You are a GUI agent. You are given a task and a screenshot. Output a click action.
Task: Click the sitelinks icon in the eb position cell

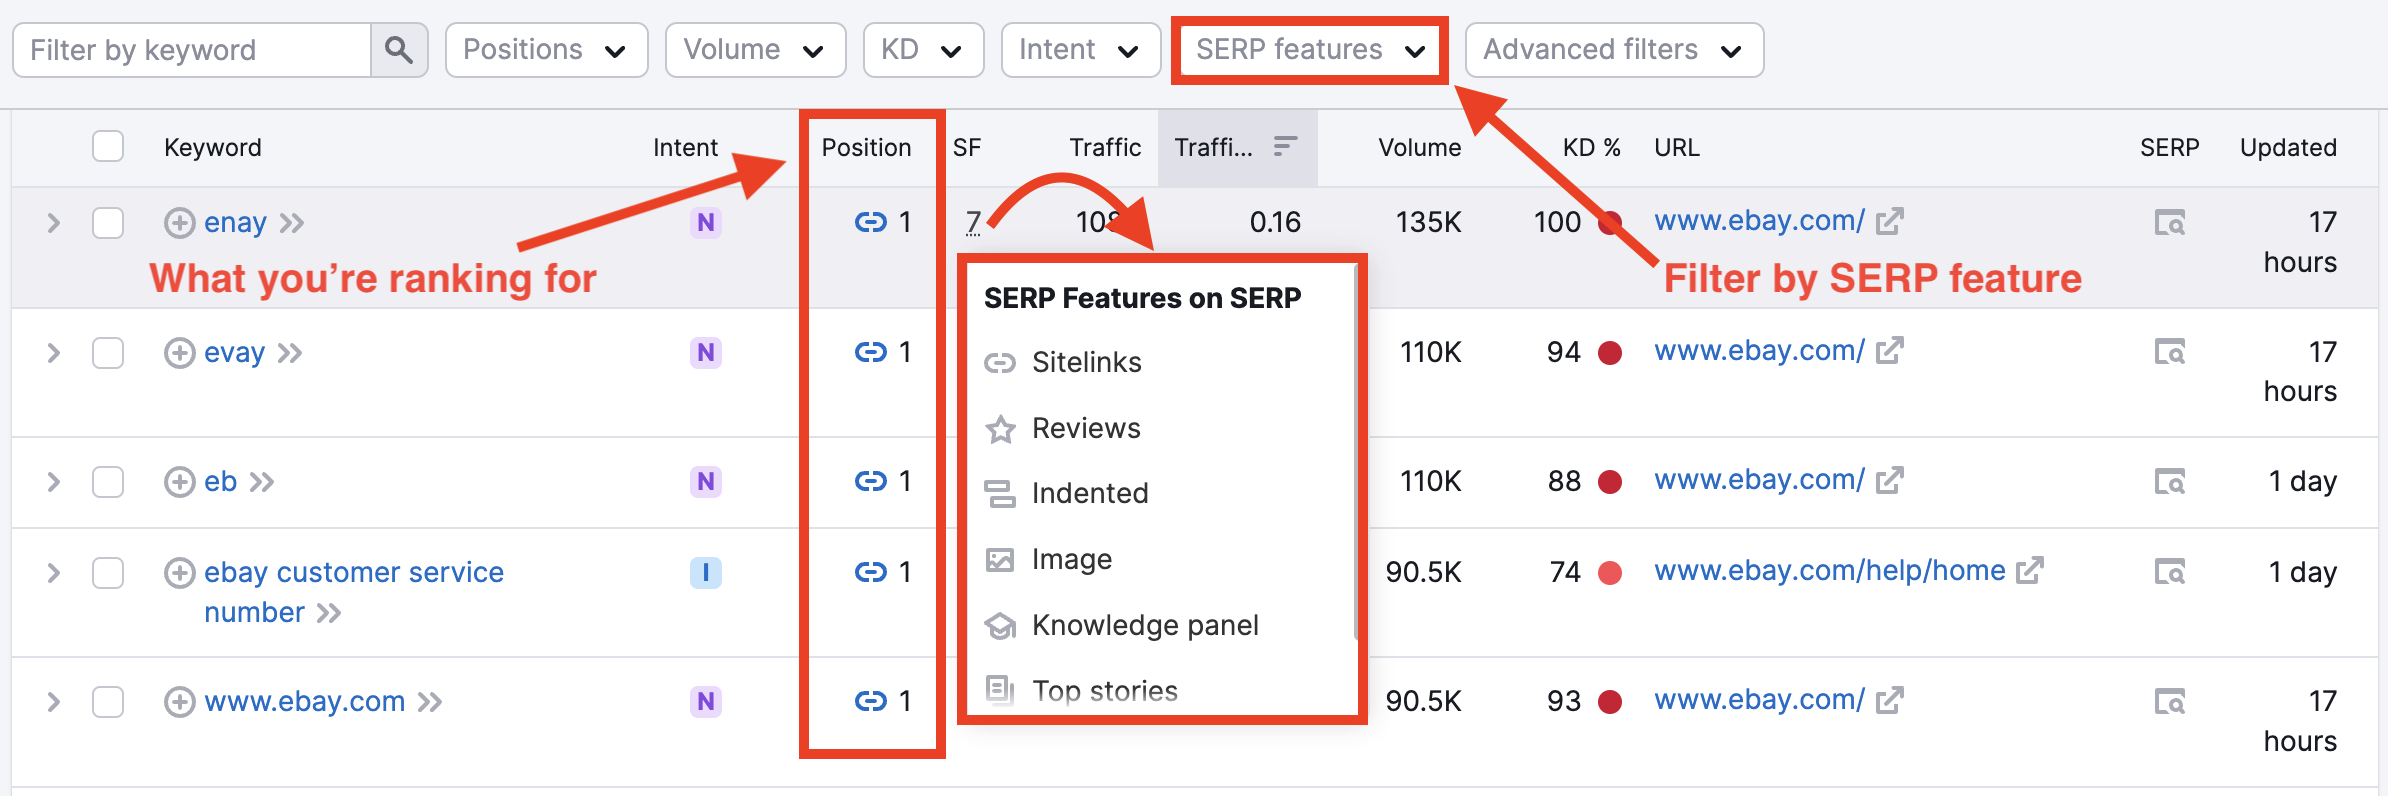[x=870, y=481]
